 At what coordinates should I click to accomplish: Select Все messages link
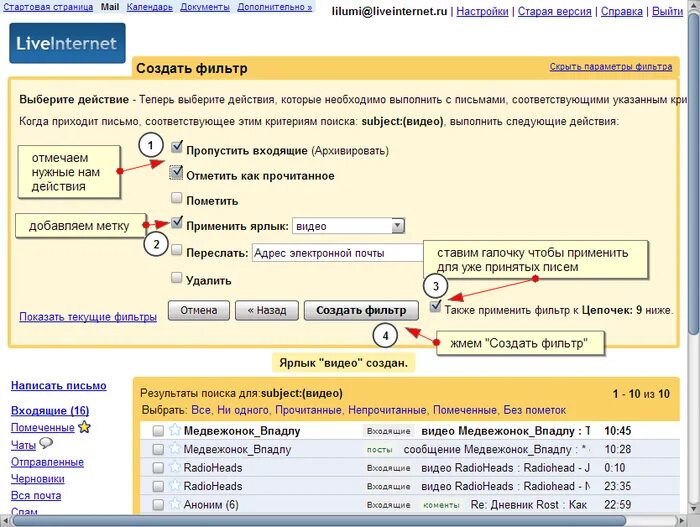201,410
